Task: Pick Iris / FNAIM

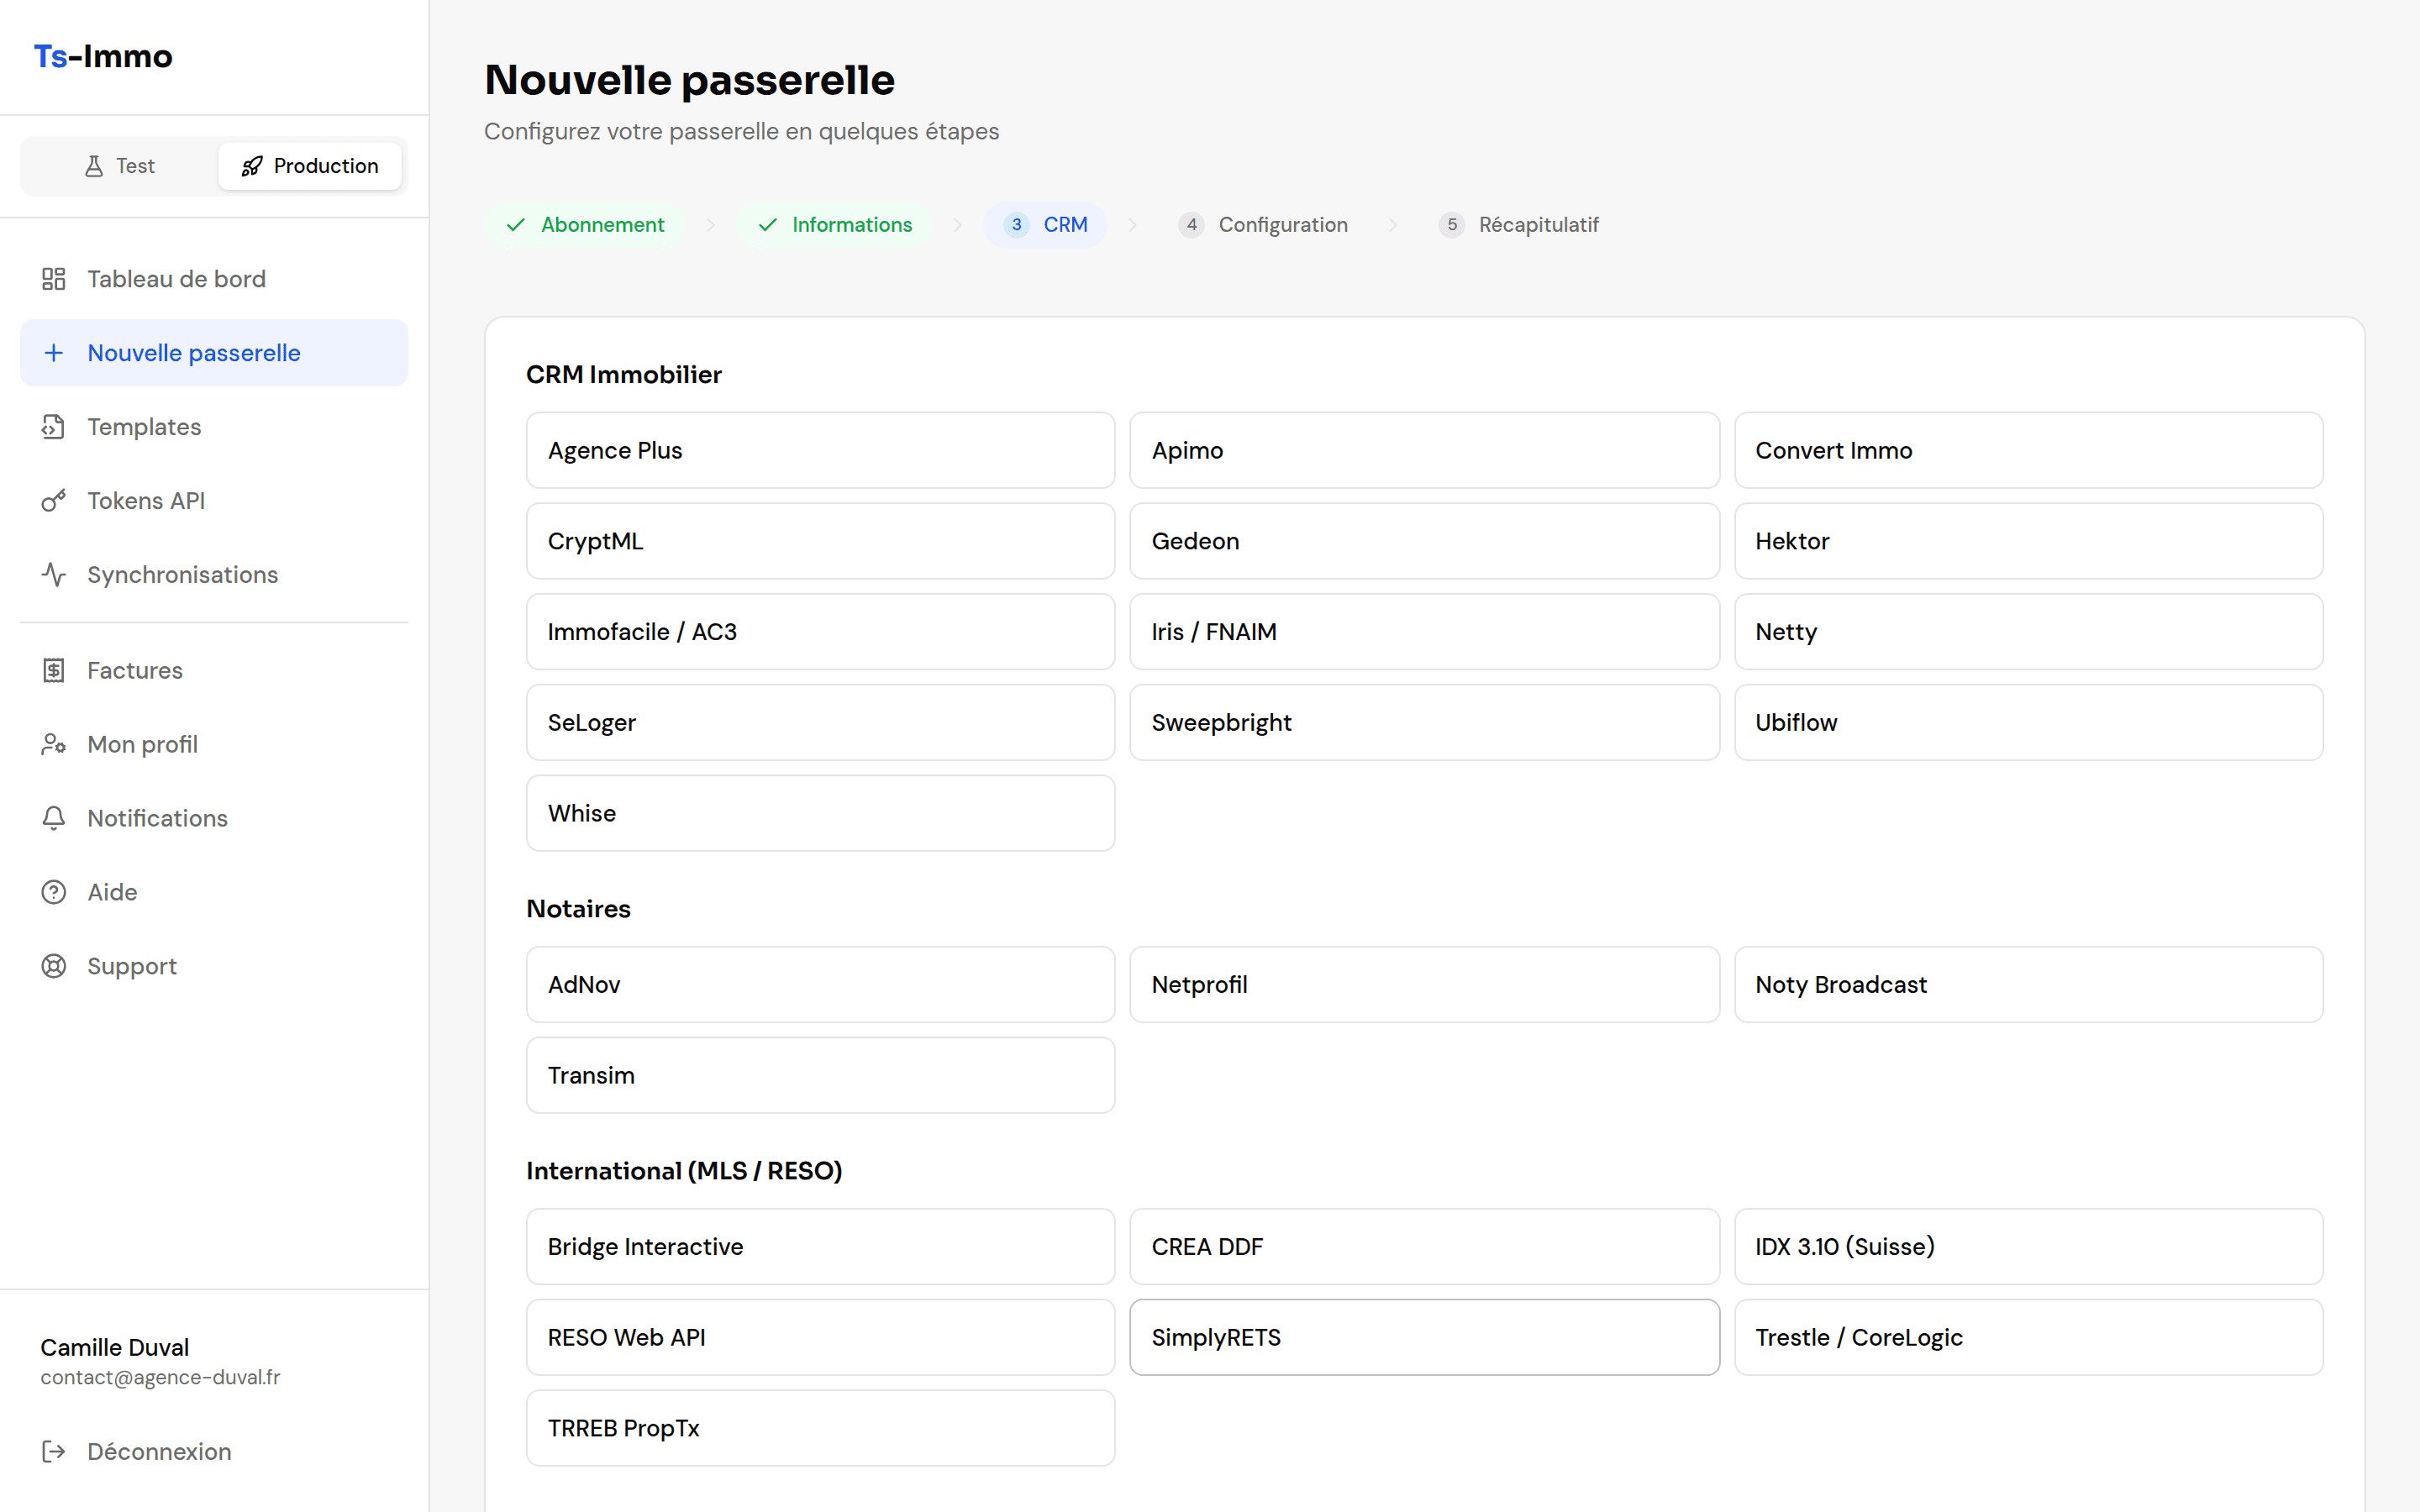Action: 1424,632
